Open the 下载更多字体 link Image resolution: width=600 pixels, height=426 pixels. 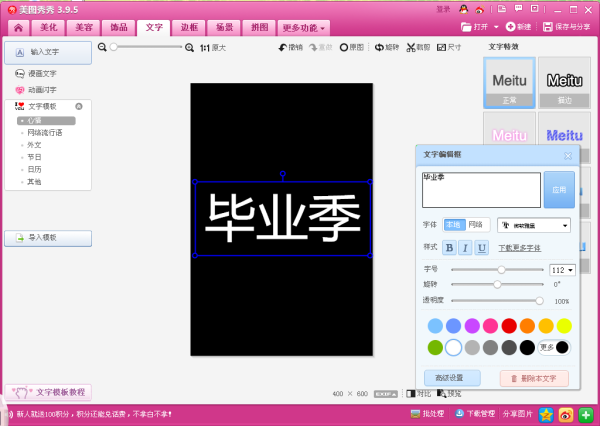(519, 248)
